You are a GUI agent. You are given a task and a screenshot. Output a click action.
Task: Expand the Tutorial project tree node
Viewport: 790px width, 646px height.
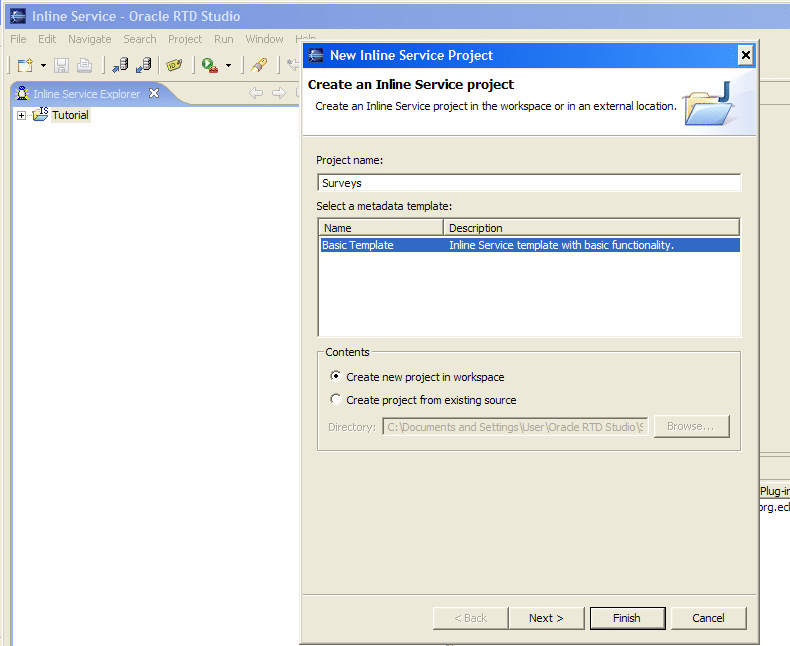(x=22, y=115)
